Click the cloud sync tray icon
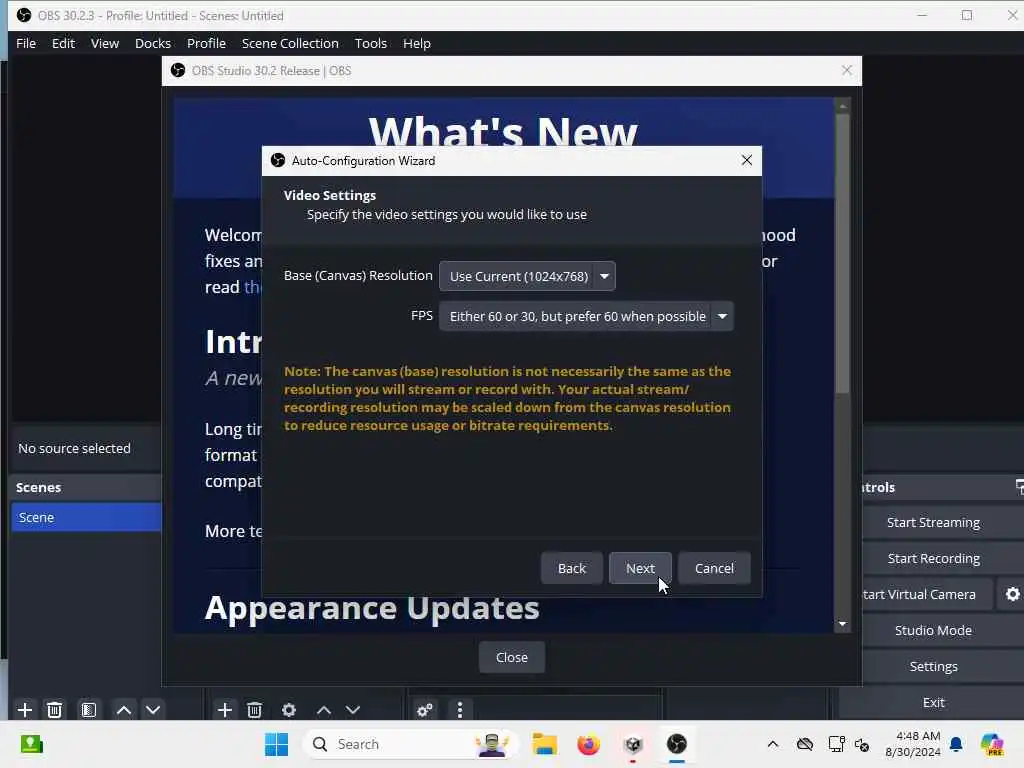Viewport: 1024px width, 768px height. (805, 744)
